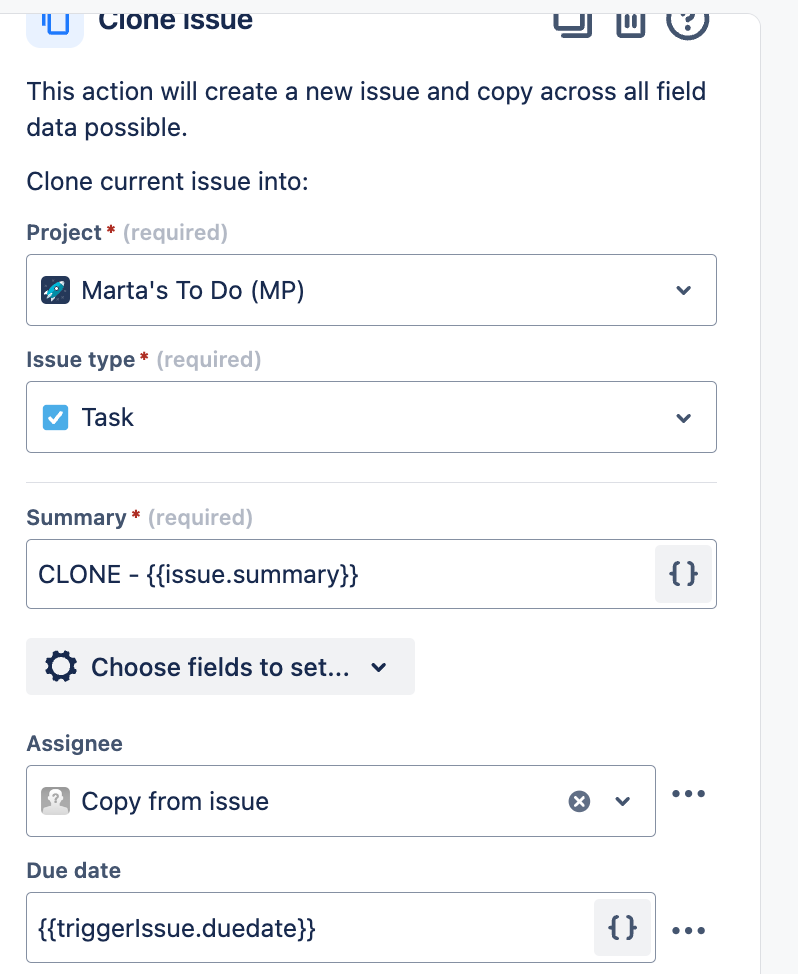The height and width of the screenshot is (974, 798).
Task: Click into the Summary text field
Action: coord(340,574)
